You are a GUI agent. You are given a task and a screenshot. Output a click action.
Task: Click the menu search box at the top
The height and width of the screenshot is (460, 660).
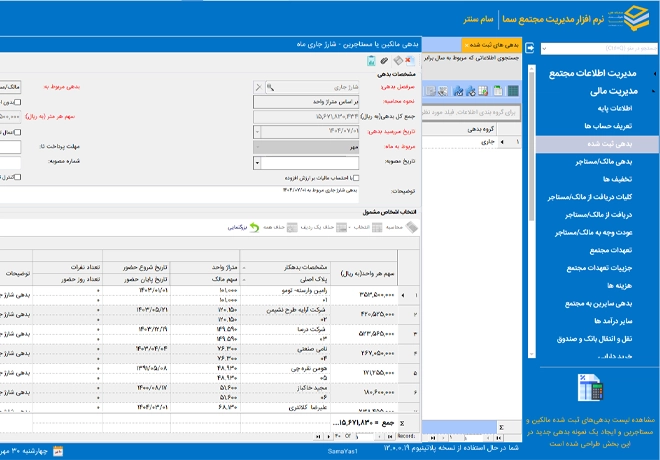[x=595, y=47]
